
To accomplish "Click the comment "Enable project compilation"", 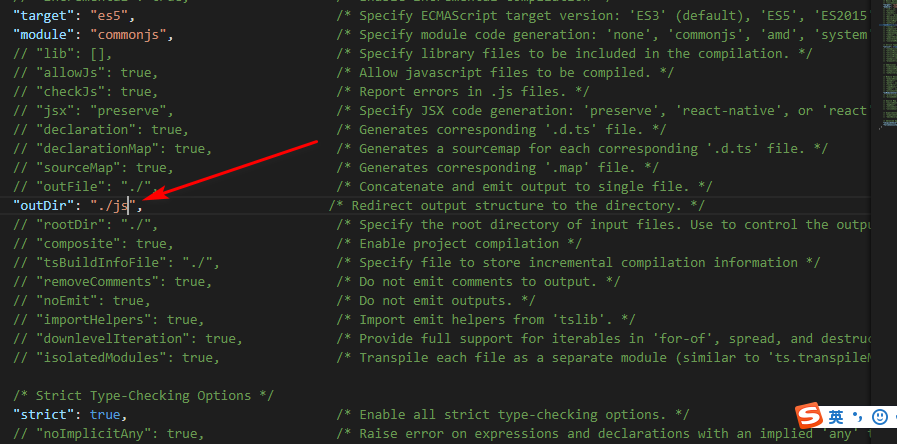I will pyautogui.click(x=459, y=243).
